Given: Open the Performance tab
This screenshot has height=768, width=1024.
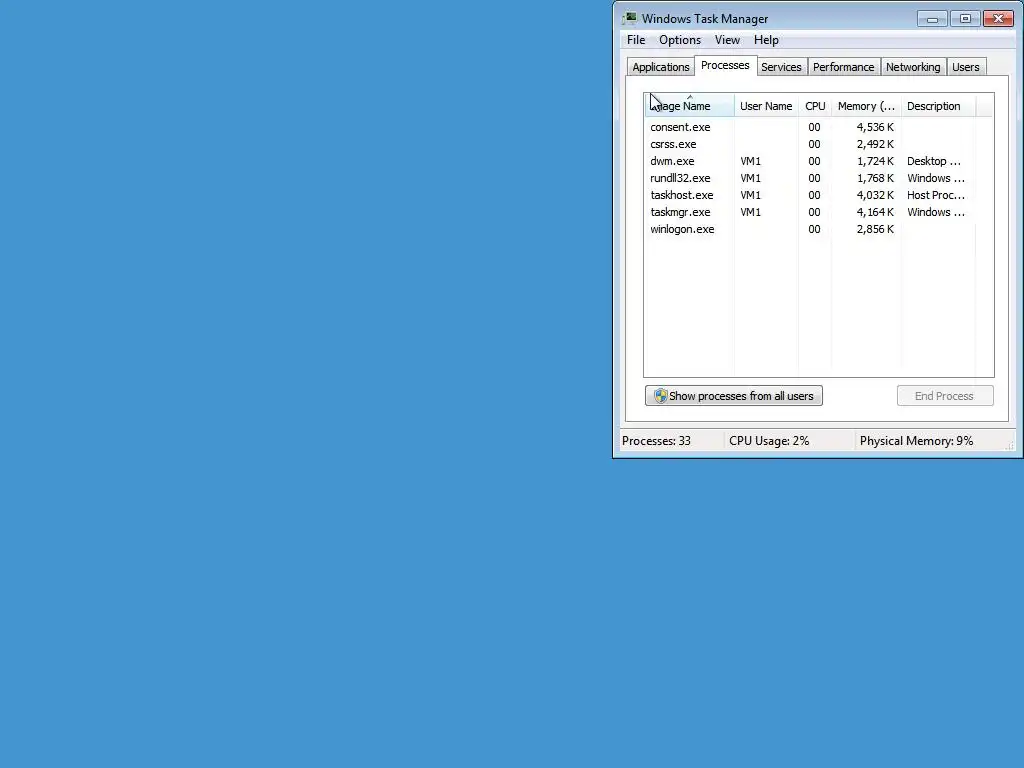Looking at the screenshot, I should coord(843,67).
